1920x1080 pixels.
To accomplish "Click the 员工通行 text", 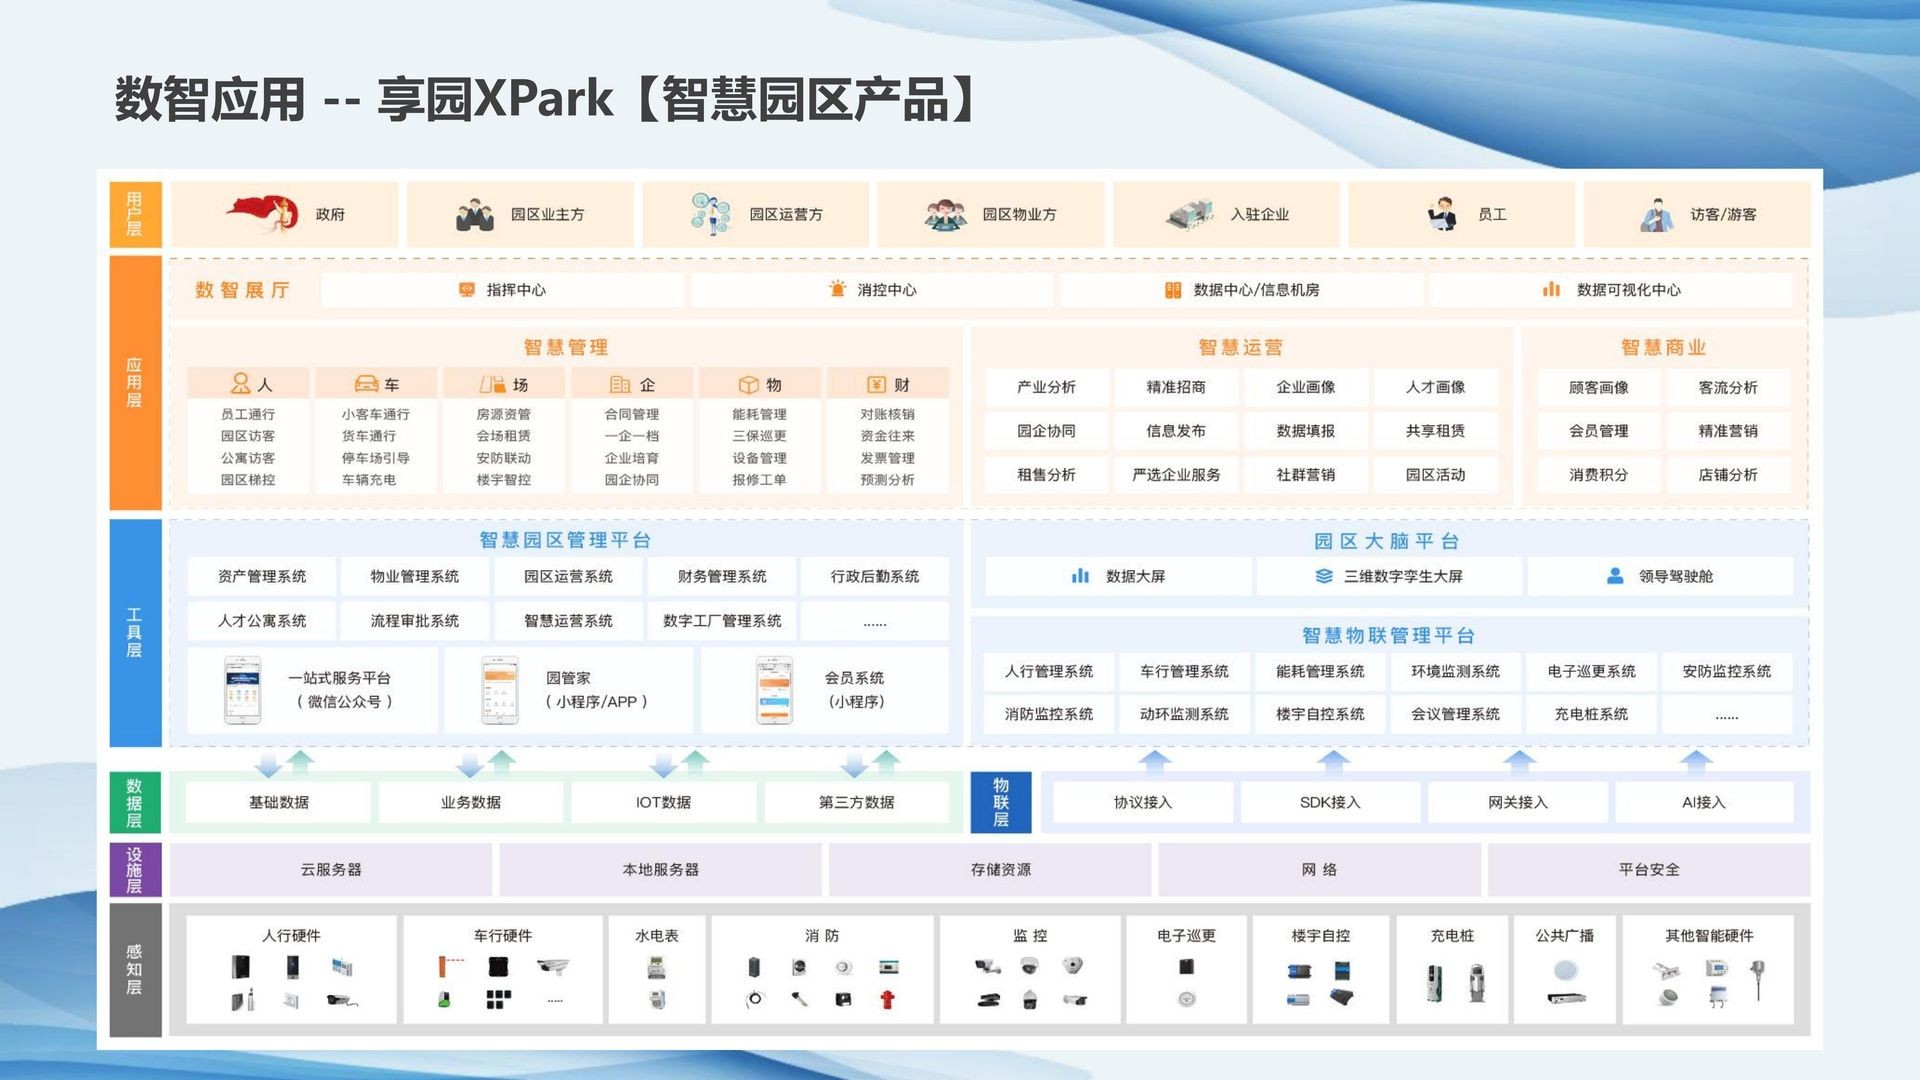I will (x=248, y=414).
